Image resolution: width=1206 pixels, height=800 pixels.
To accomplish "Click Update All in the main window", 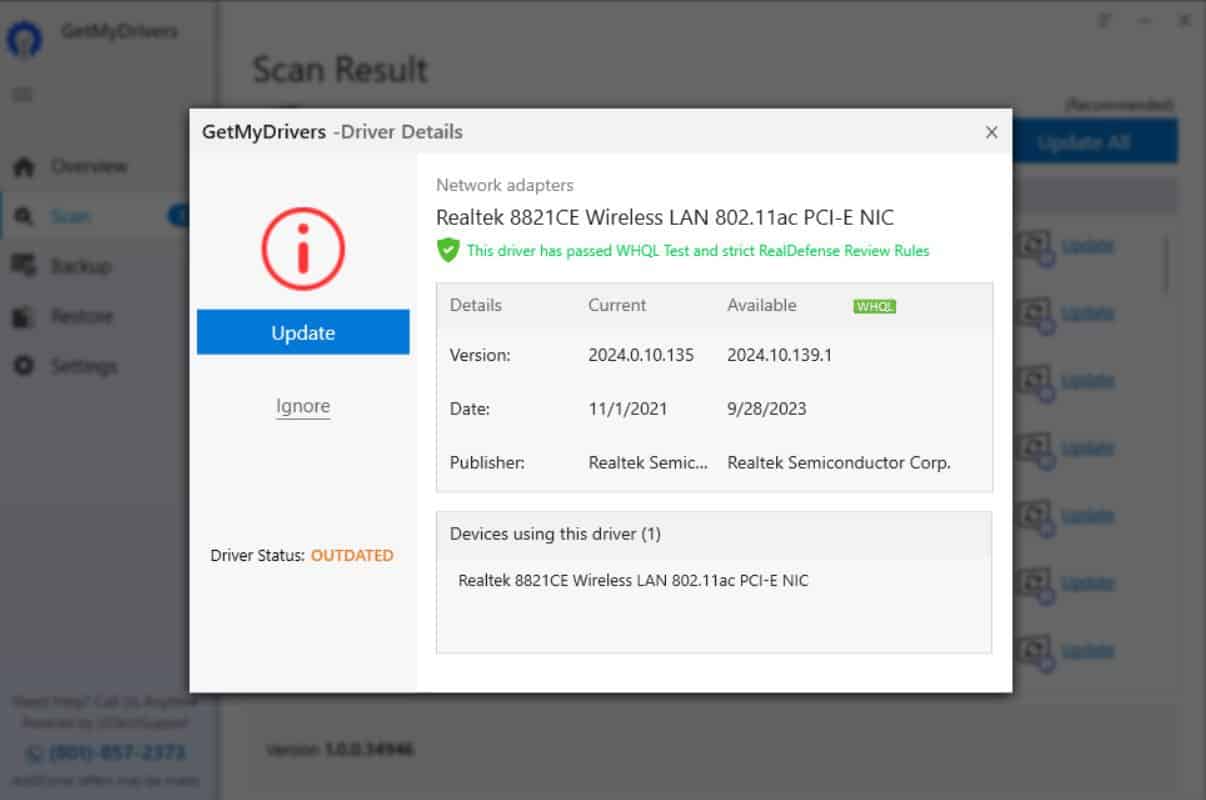I will pyautogui.click(x=1096, y=142).
